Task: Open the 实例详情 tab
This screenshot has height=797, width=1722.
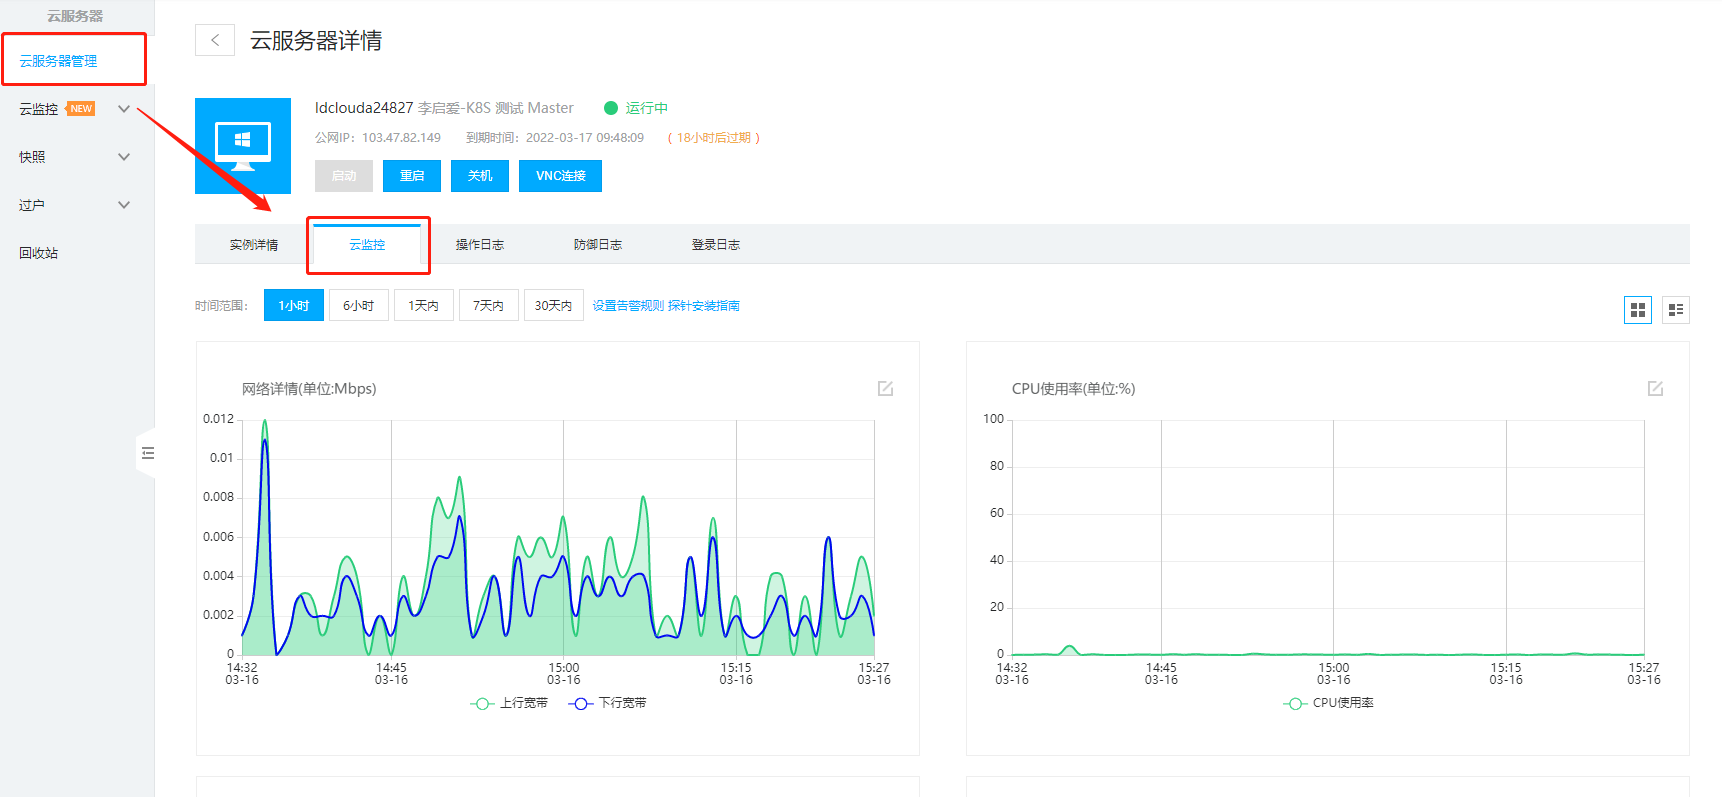Action: click(253, 245)
